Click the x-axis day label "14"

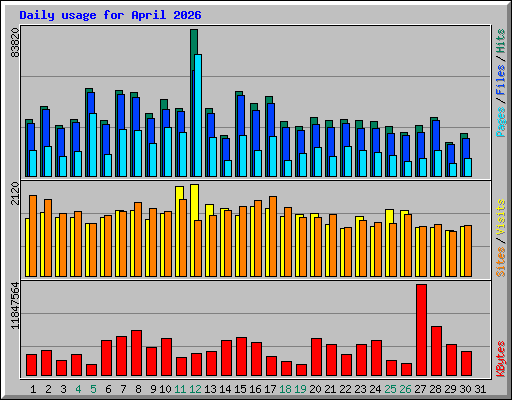225,389
